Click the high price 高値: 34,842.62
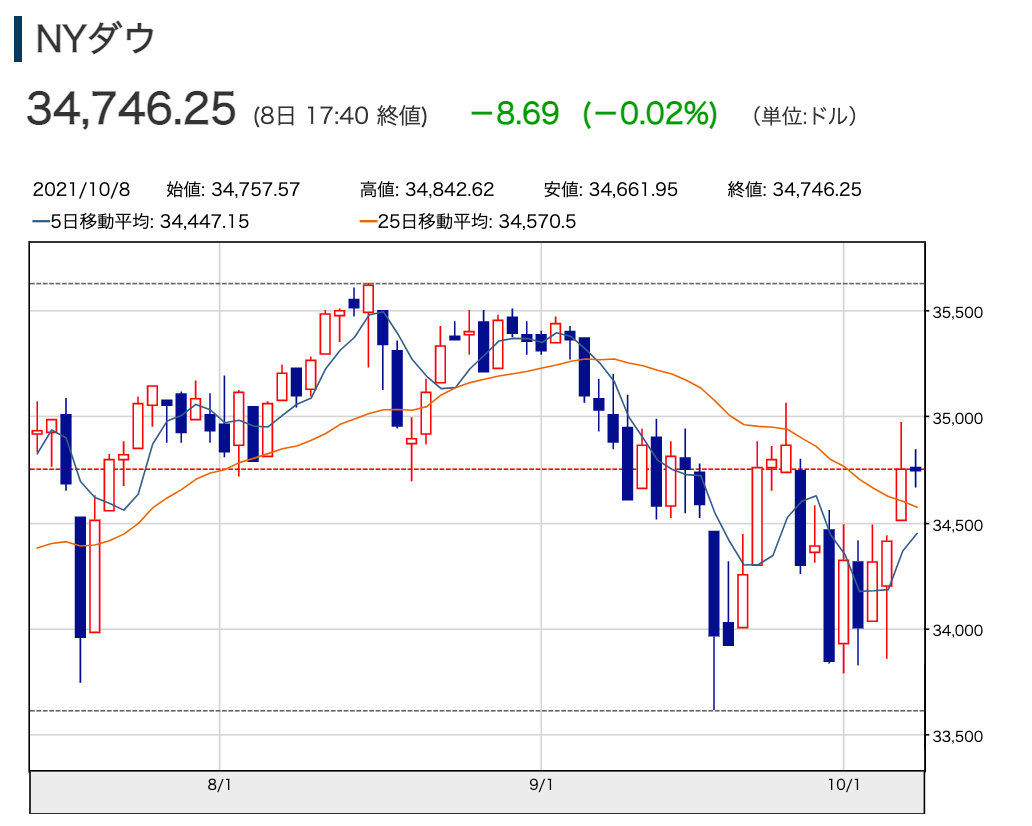Image resolution: width=1032 pixels, height=826 pixels. pyautogui.click(x=426, y=190)
